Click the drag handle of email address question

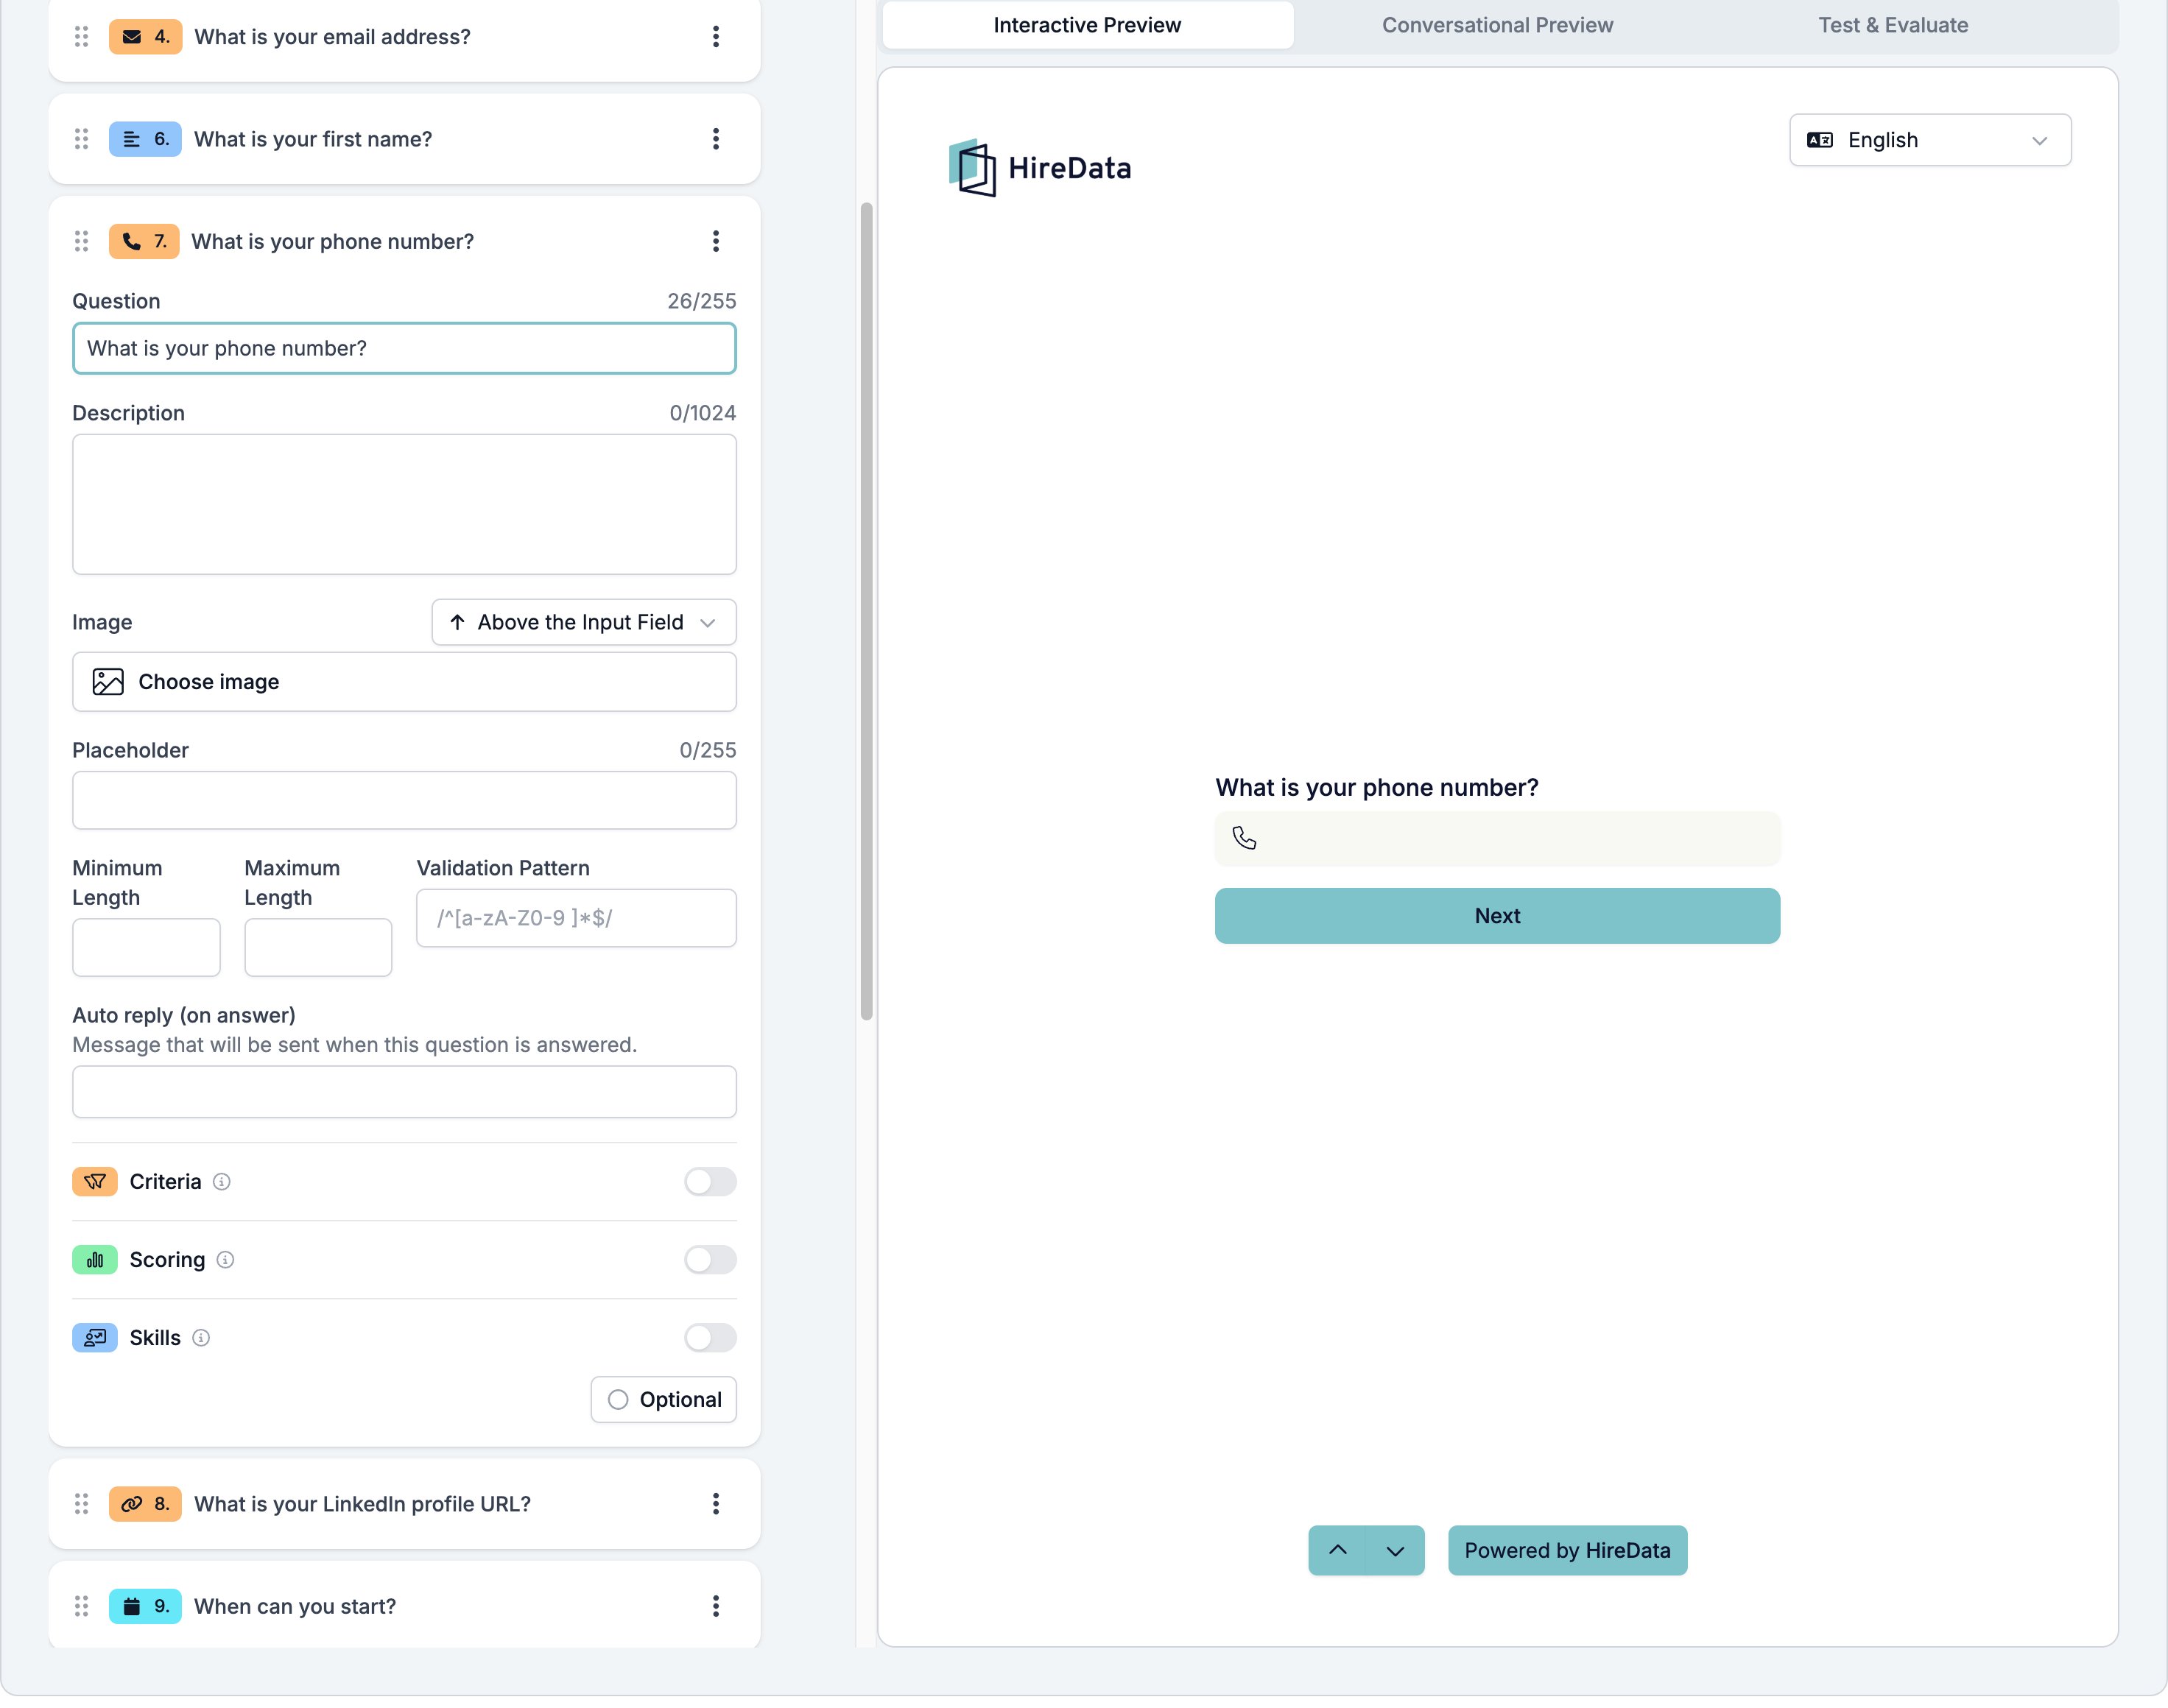(x=82, y=37)
